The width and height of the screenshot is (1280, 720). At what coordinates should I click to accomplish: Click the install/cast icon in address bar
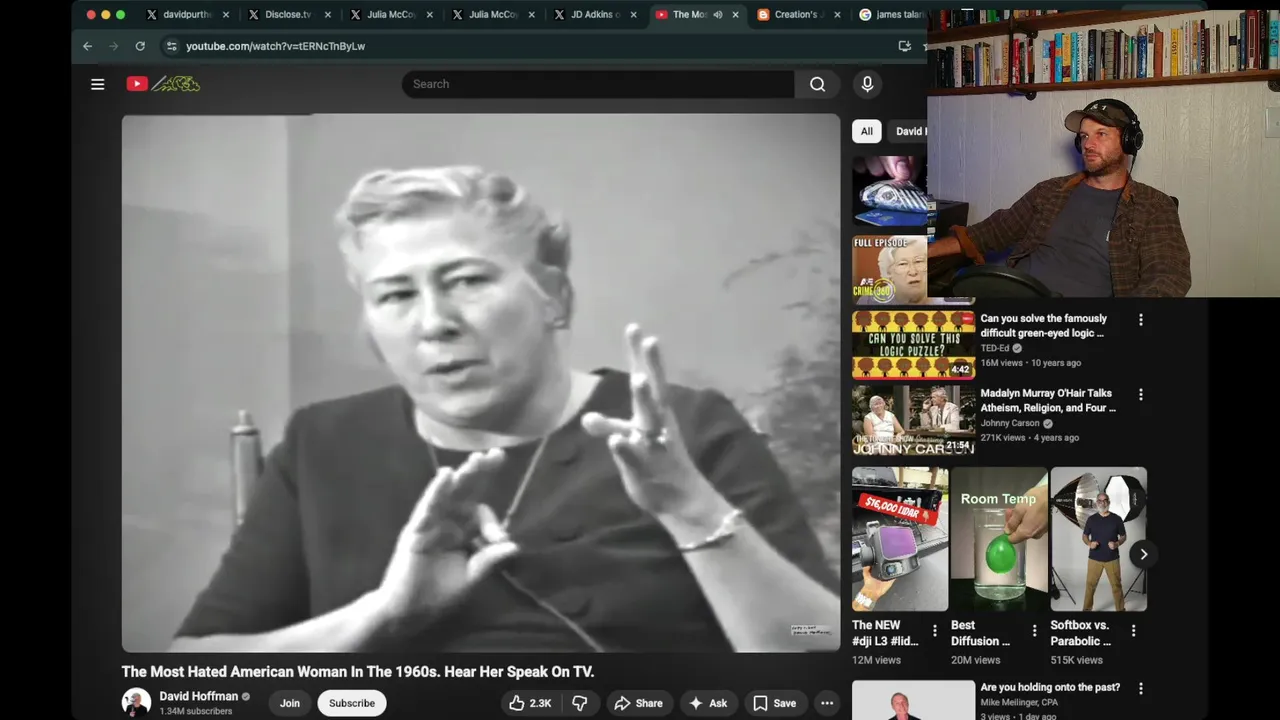tap(905, 46)
